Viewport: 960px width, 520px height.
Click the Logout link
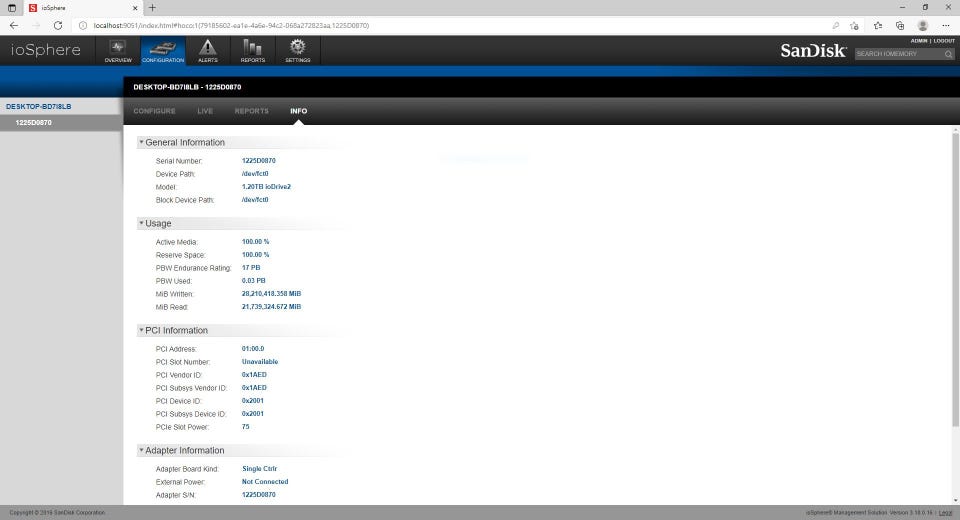(944, 41)
